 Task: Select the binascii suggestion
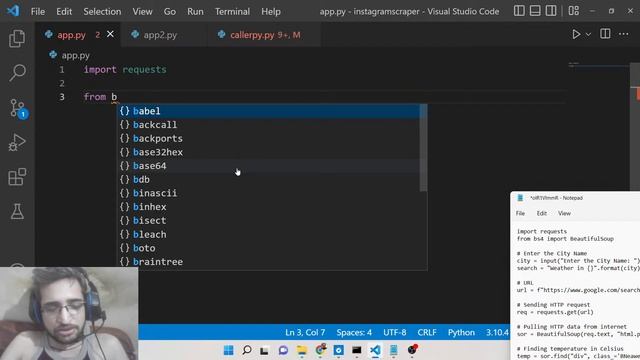point(269,193)
